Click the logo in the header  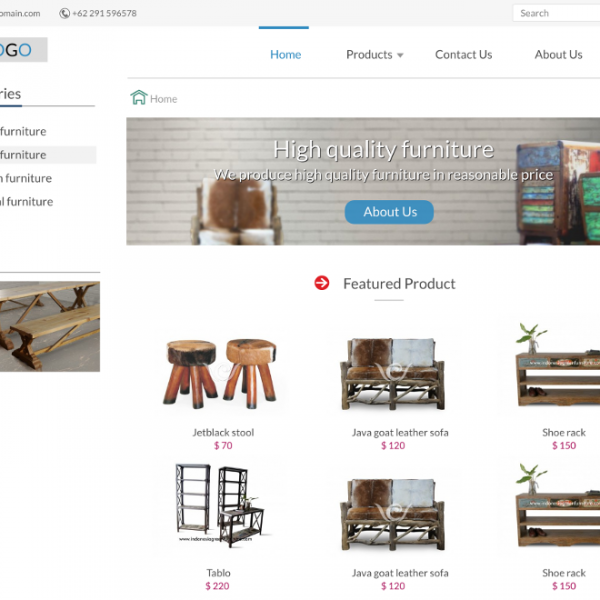point(23,50)
